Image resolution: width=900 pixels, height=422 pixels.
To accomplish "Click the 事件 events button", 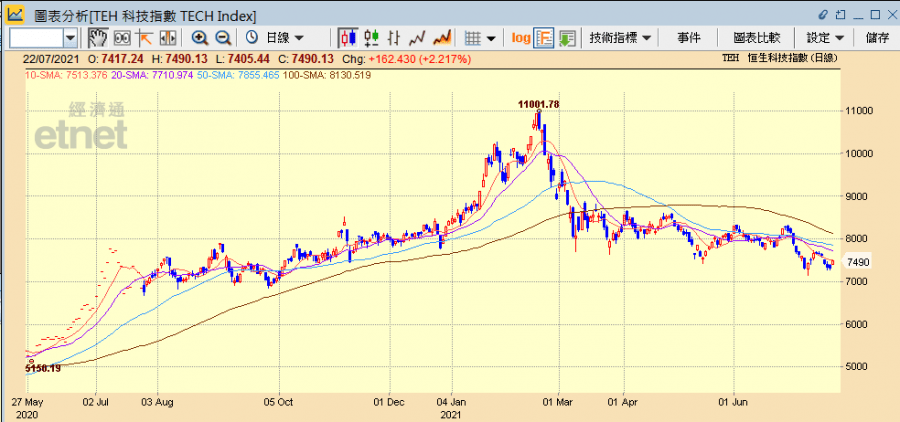I will (x=689, y=37).
